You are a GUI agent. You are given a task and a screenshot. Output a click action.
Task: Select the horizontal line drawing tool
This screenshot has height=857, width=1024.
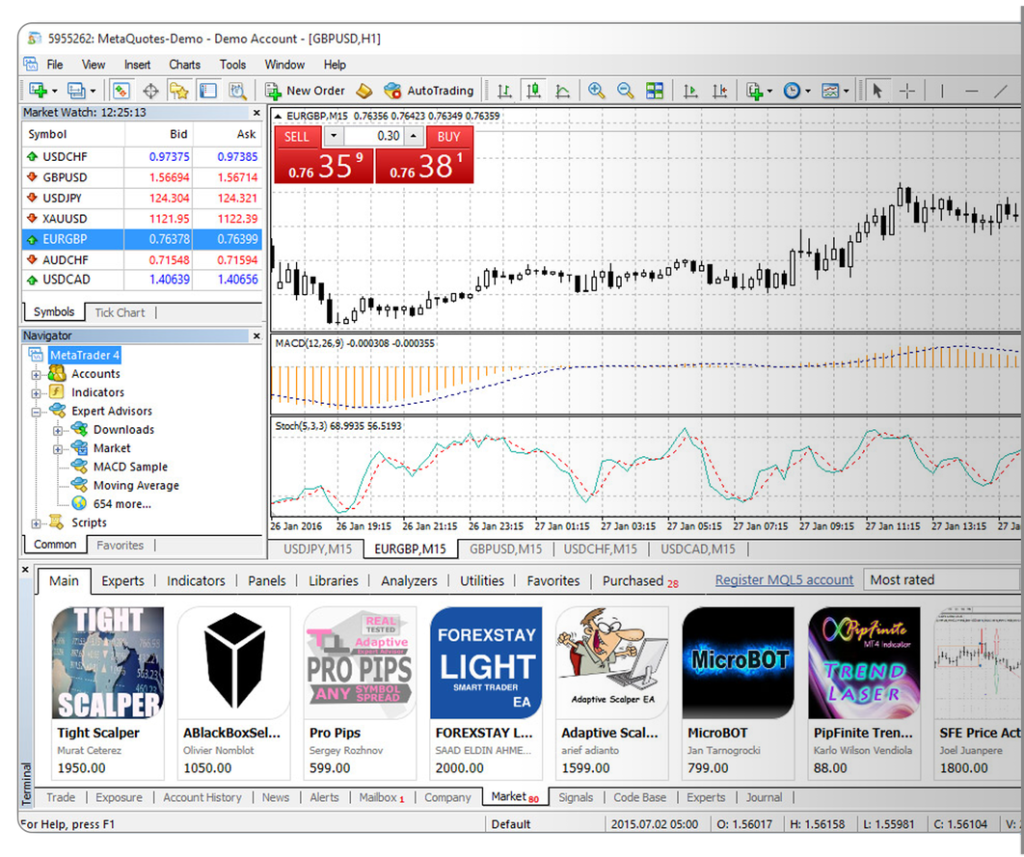(972, 91)
